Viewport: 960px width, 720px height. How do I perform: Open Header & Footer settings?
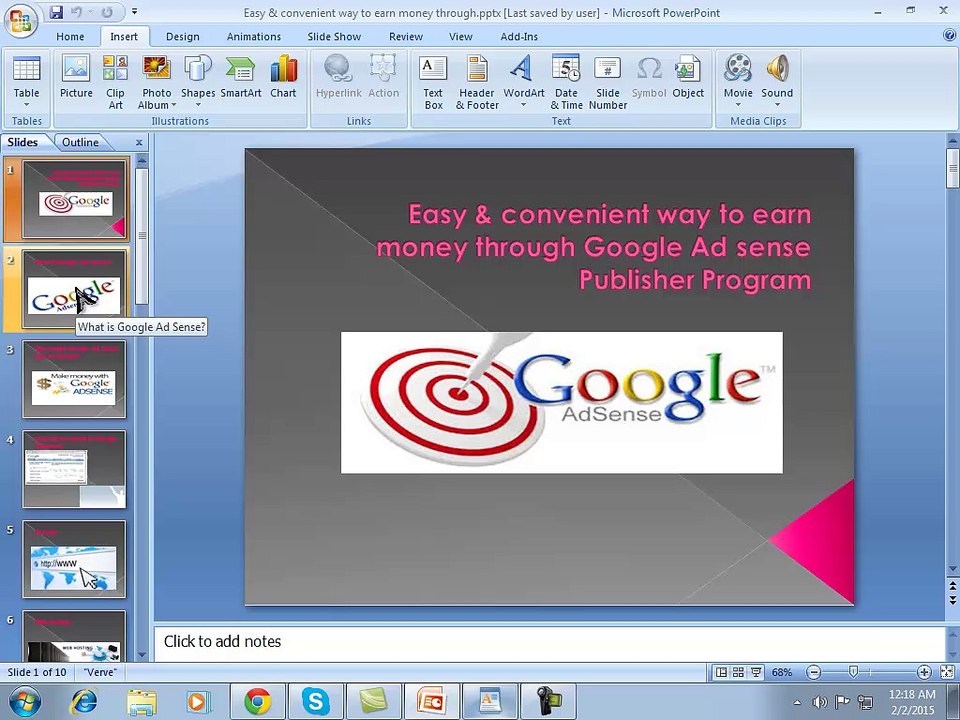point(477,82)
